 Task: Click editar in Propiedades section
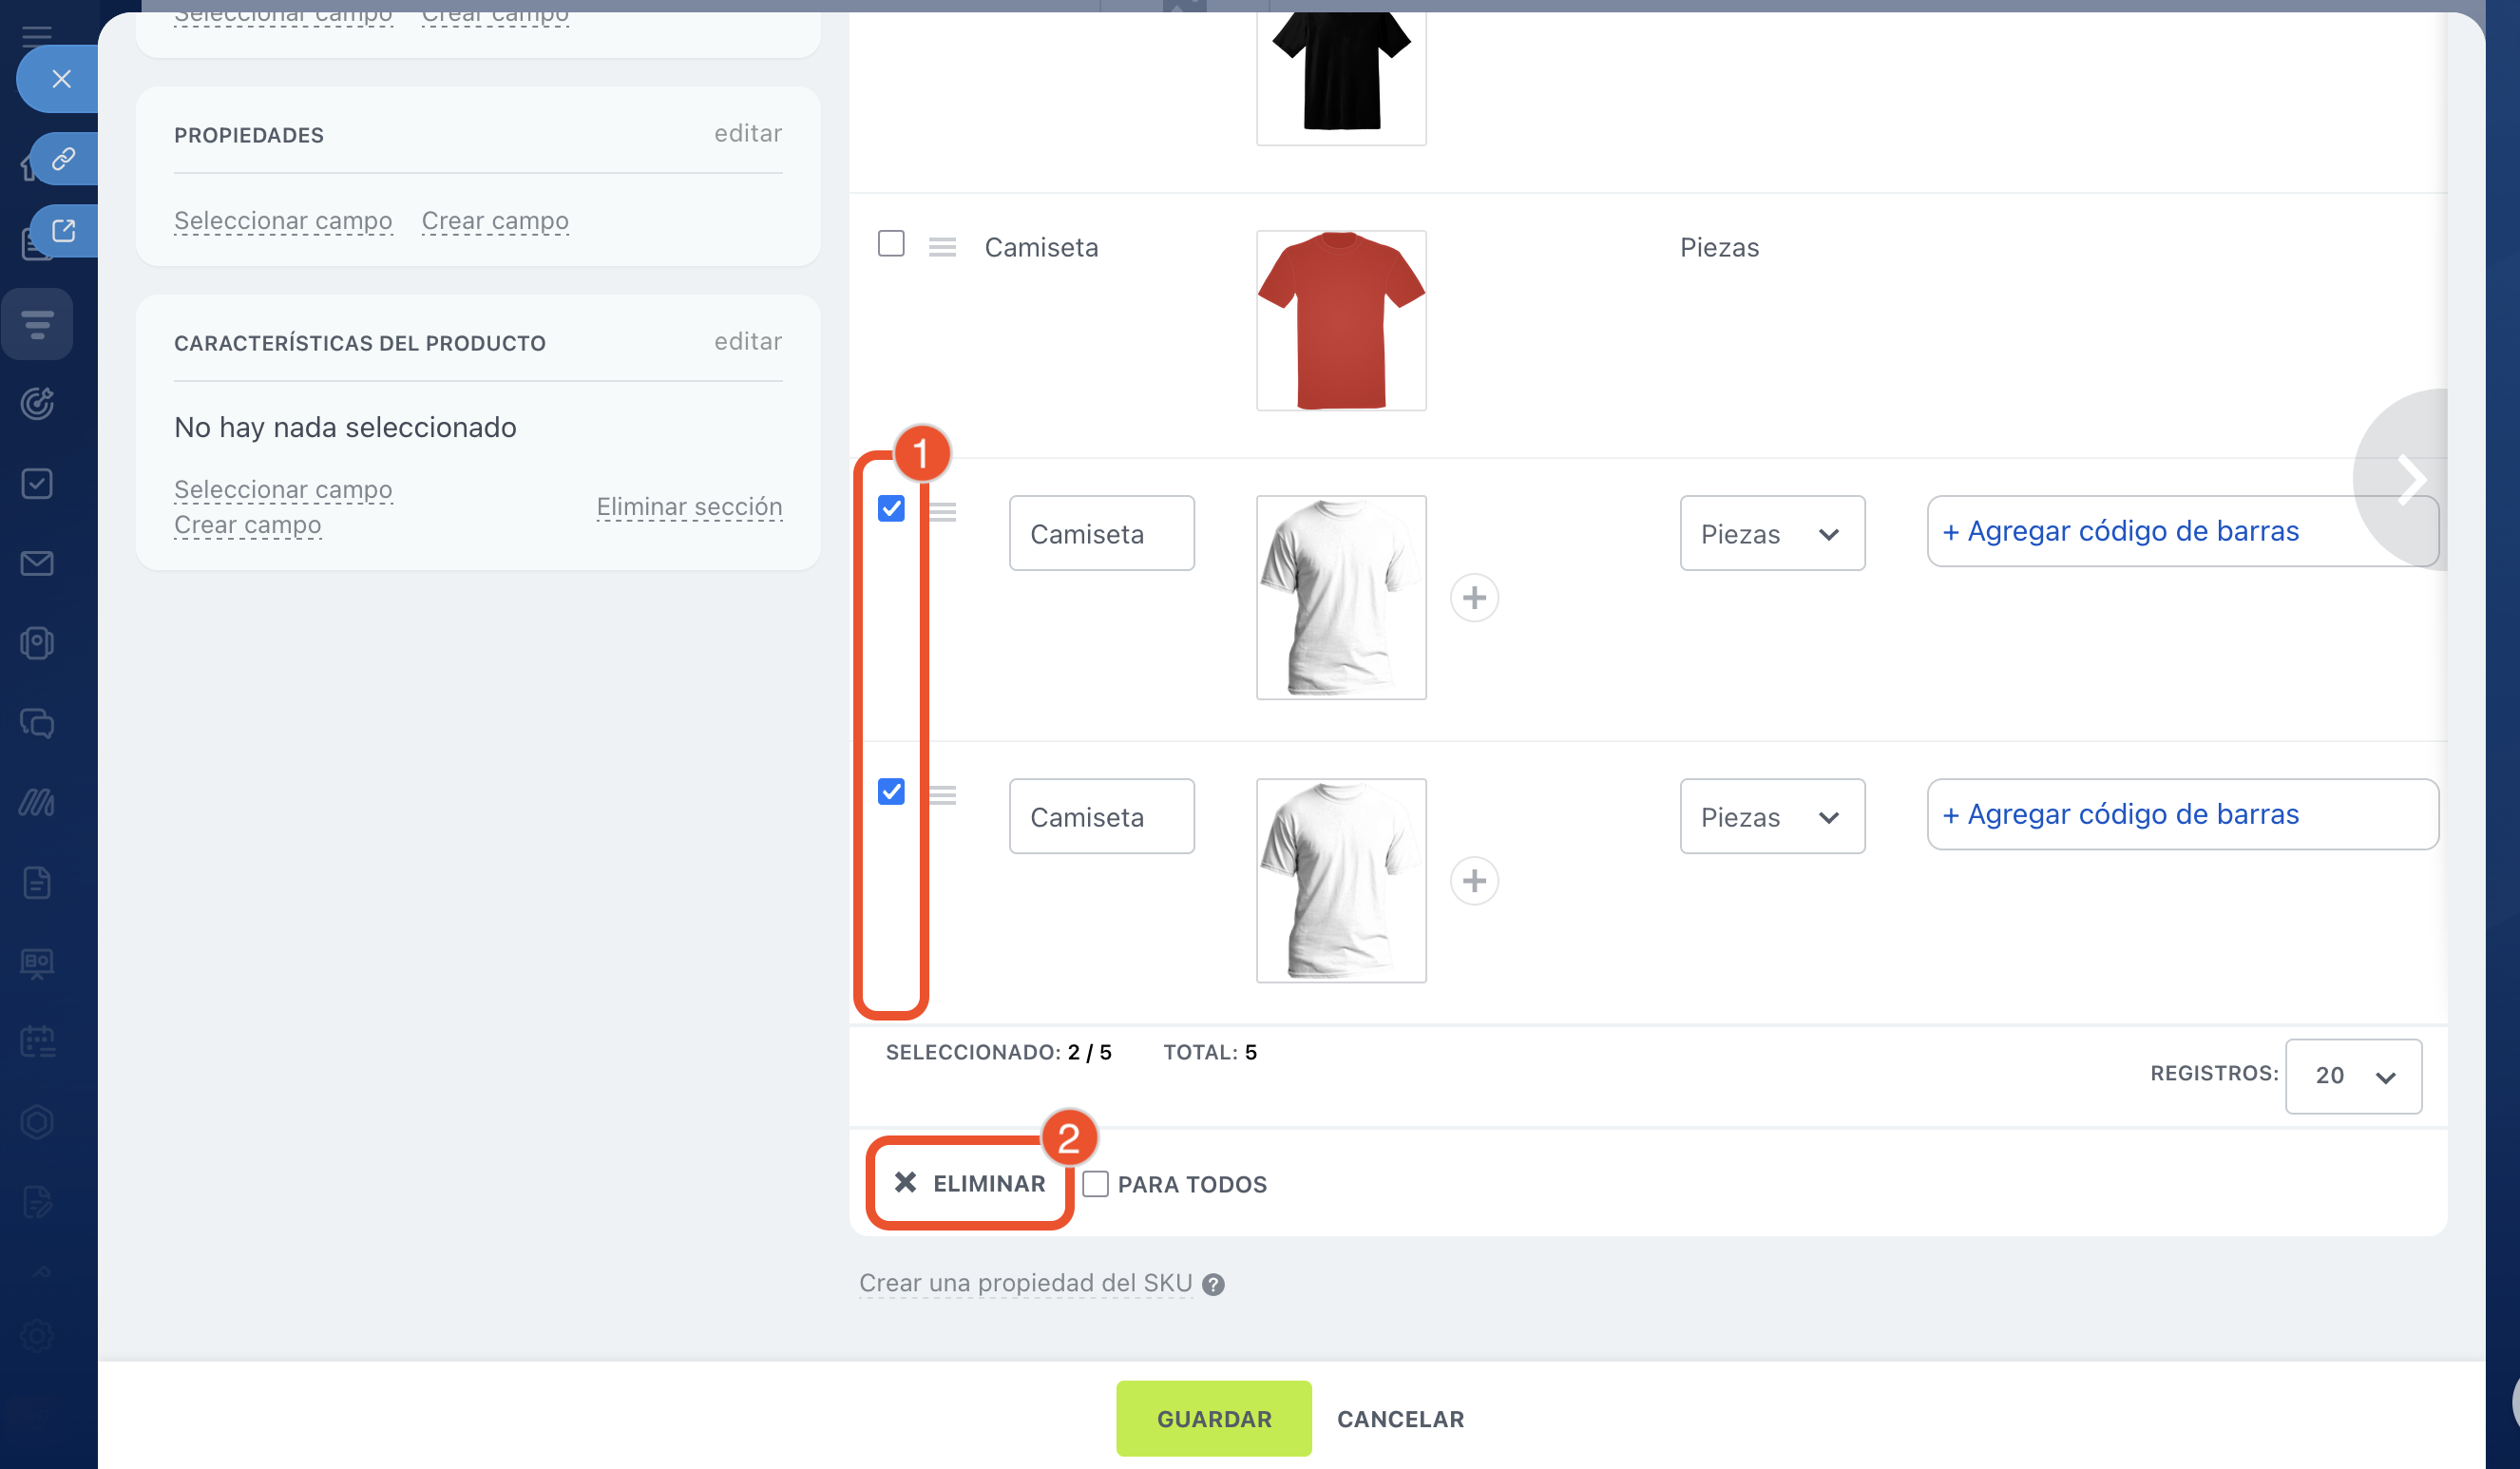point(747,134)
